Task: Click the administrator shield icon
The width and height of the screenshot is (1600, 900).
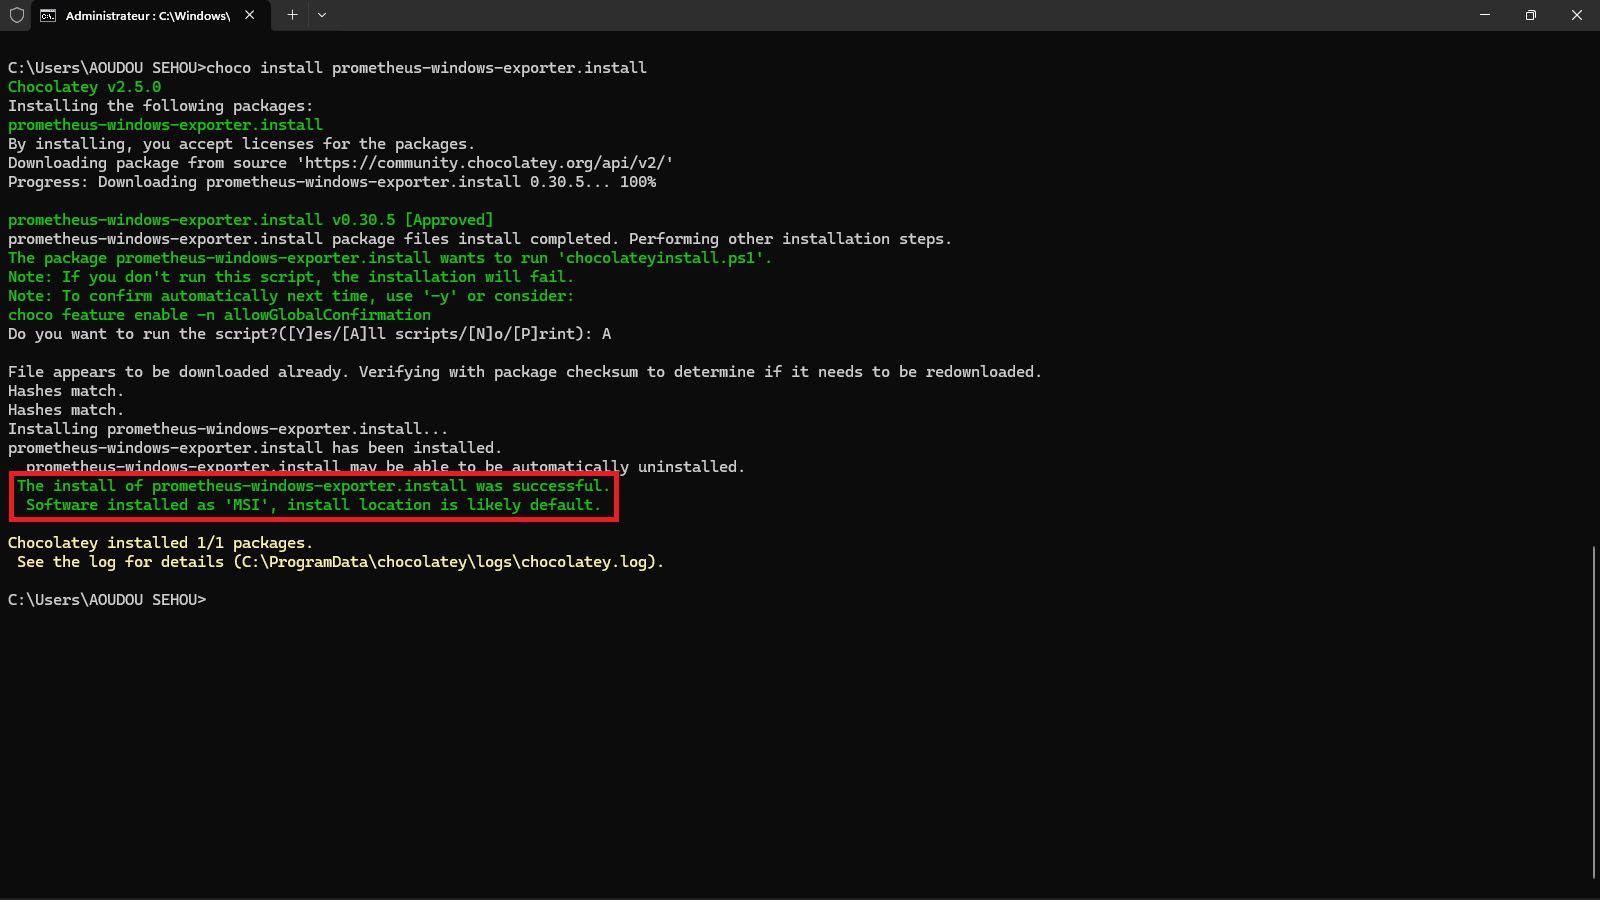Action: [16, 15]
